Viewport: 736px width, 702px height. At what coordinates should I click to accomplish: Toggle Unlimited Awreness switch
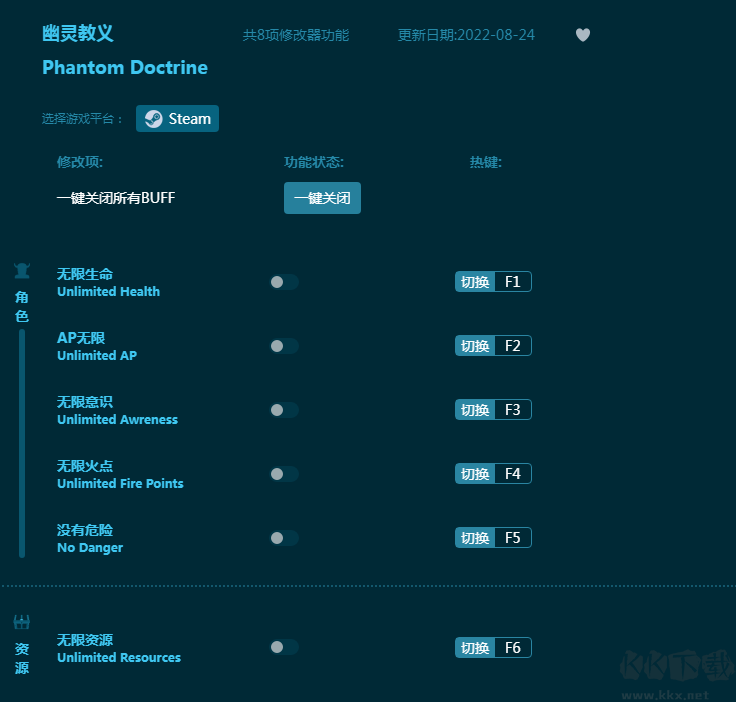pyautogui.click(x=284, y=410)
